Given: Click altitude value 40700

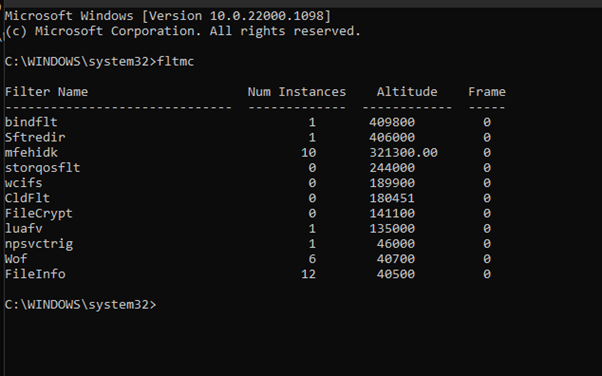Looking at the screenshot, I should click(396, 259).
